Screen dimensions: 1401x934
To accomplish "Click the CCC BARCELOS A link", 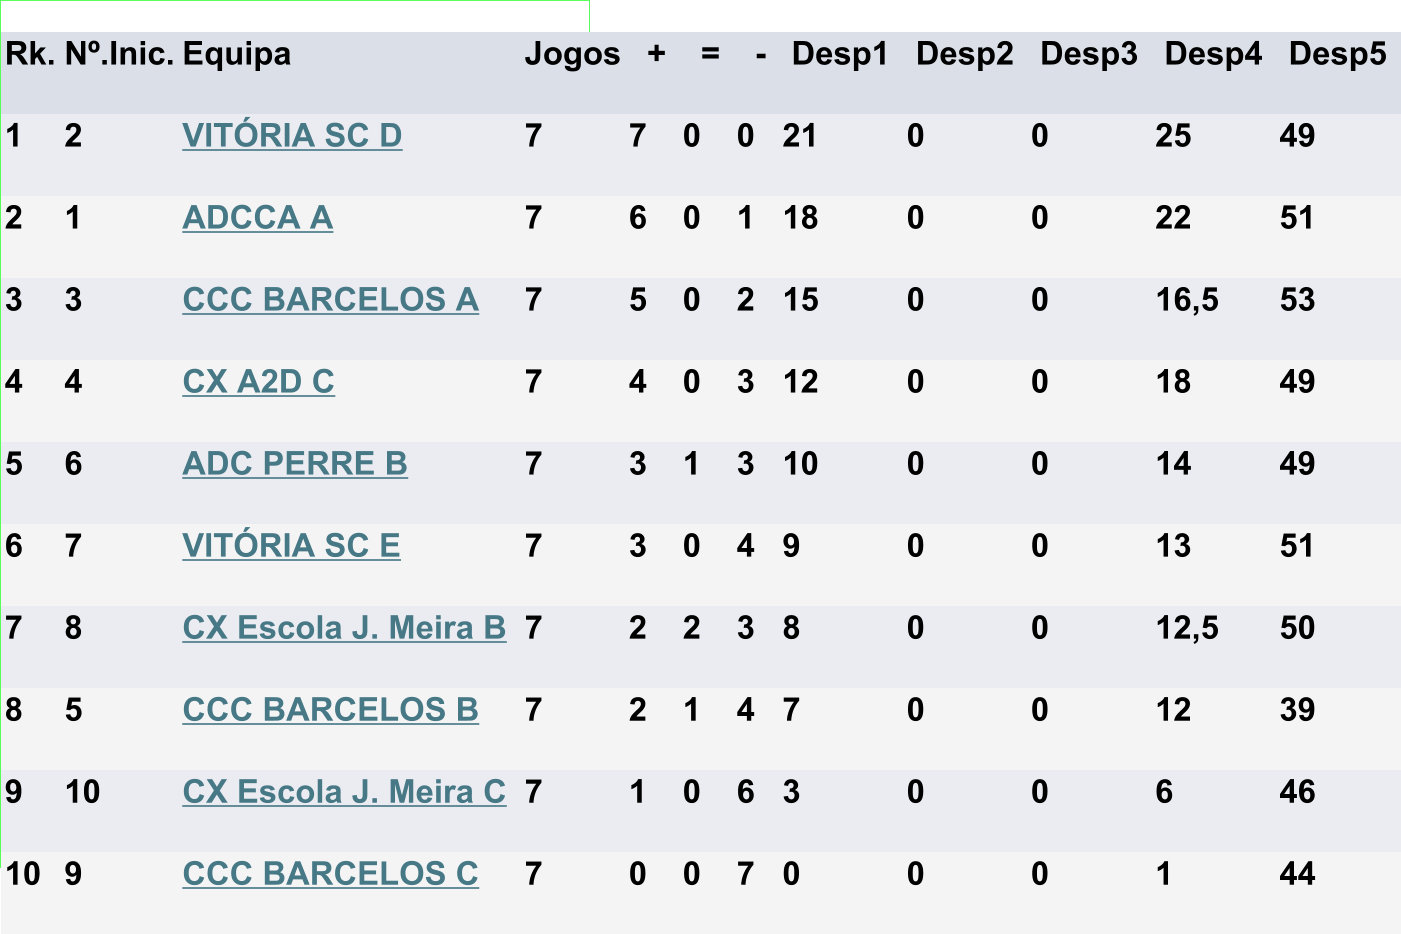I will click(330, 299).
